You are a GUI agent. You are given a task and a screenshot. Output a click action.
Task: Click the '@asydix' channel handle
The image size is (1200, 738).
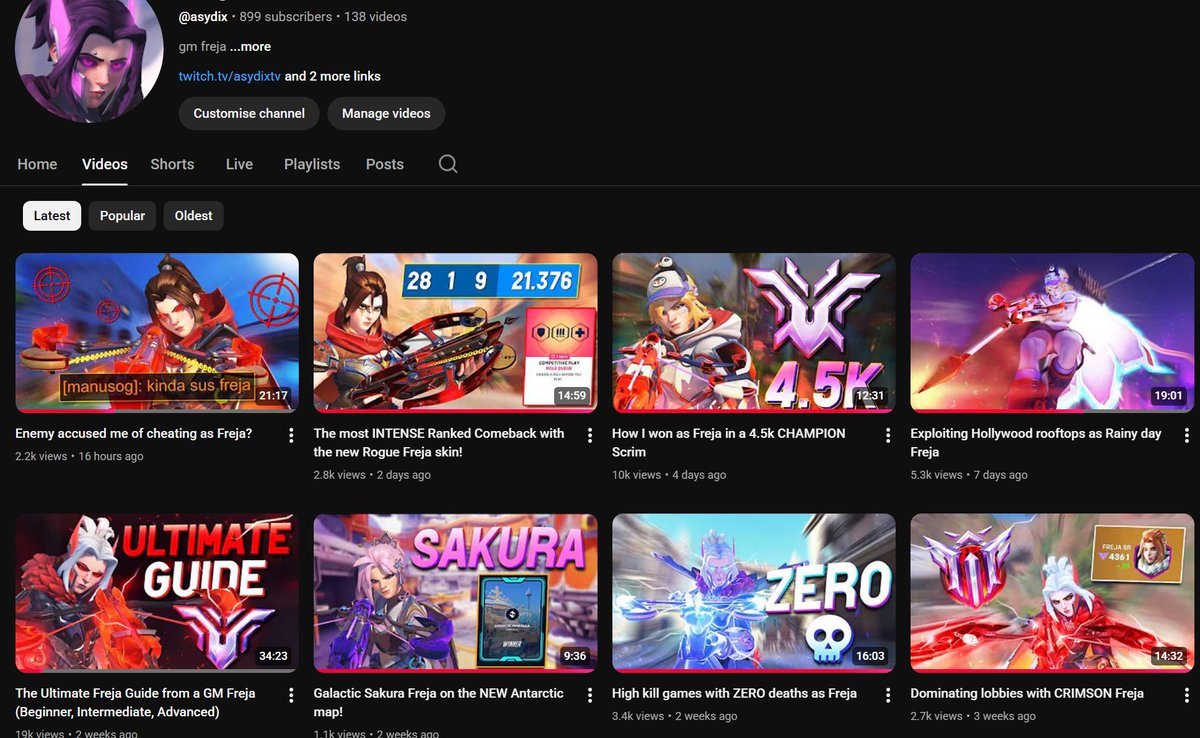pos(203,17)
